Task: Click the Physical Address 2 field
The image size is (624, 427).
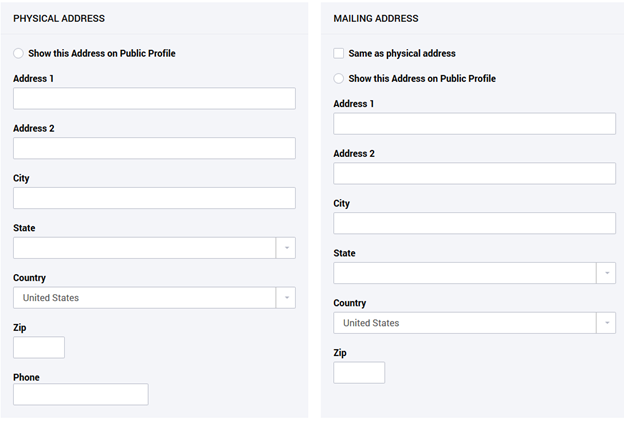Action: pyautogui.click(x=154, y=148)
